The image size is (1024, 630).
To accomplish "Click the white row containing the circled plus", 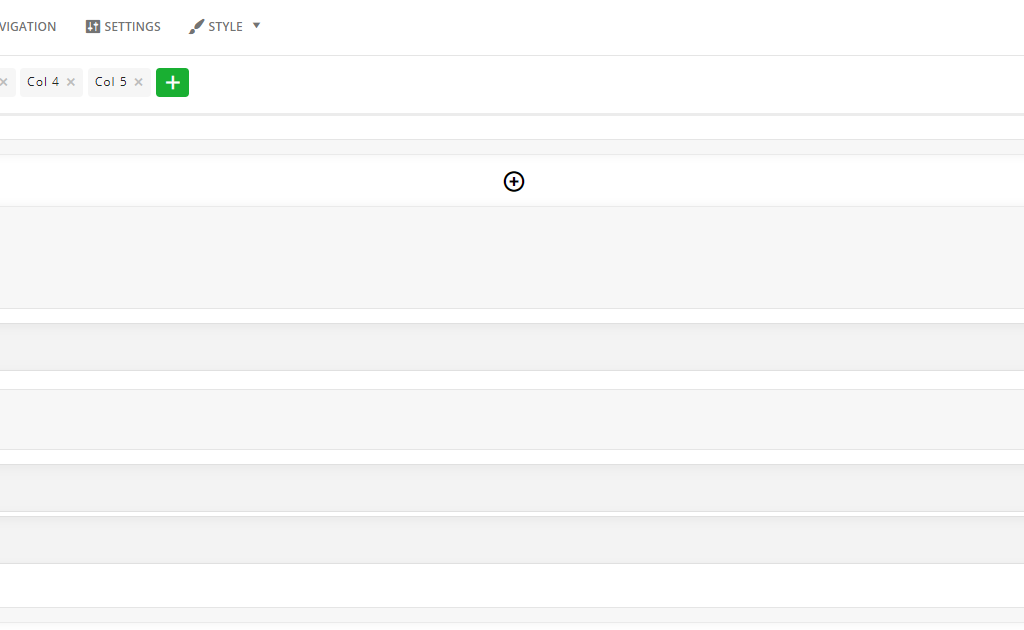I will 512,181.
